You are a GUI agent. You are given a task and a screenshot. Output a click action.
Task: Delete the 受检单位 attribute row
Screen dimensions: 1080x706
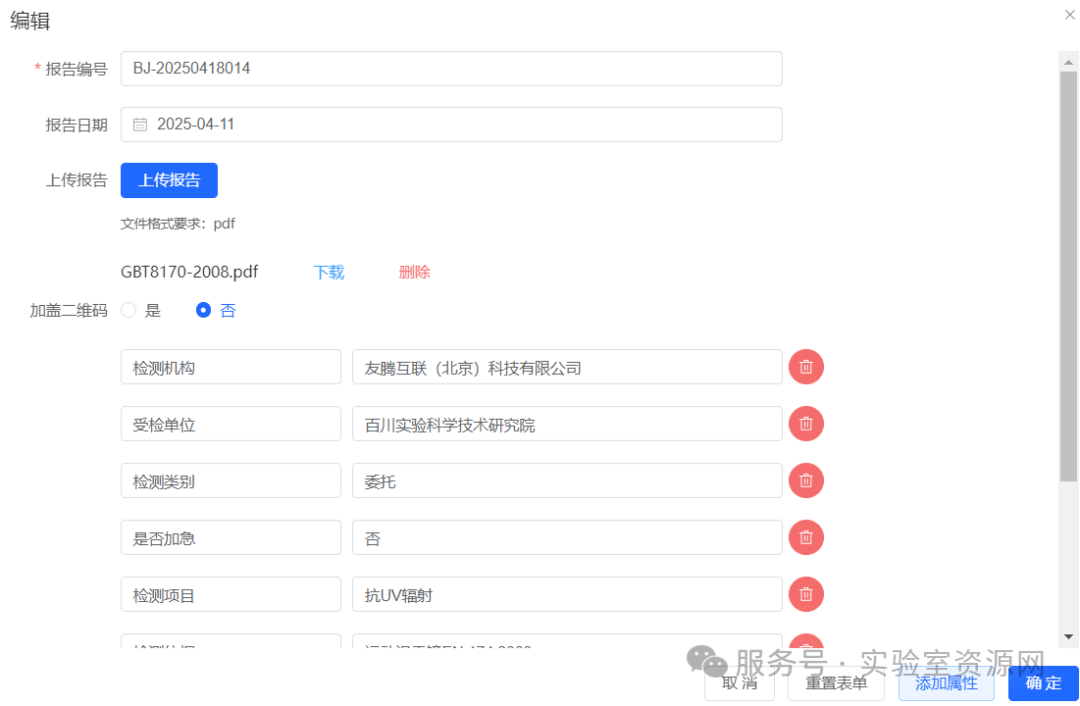[806, 424]
